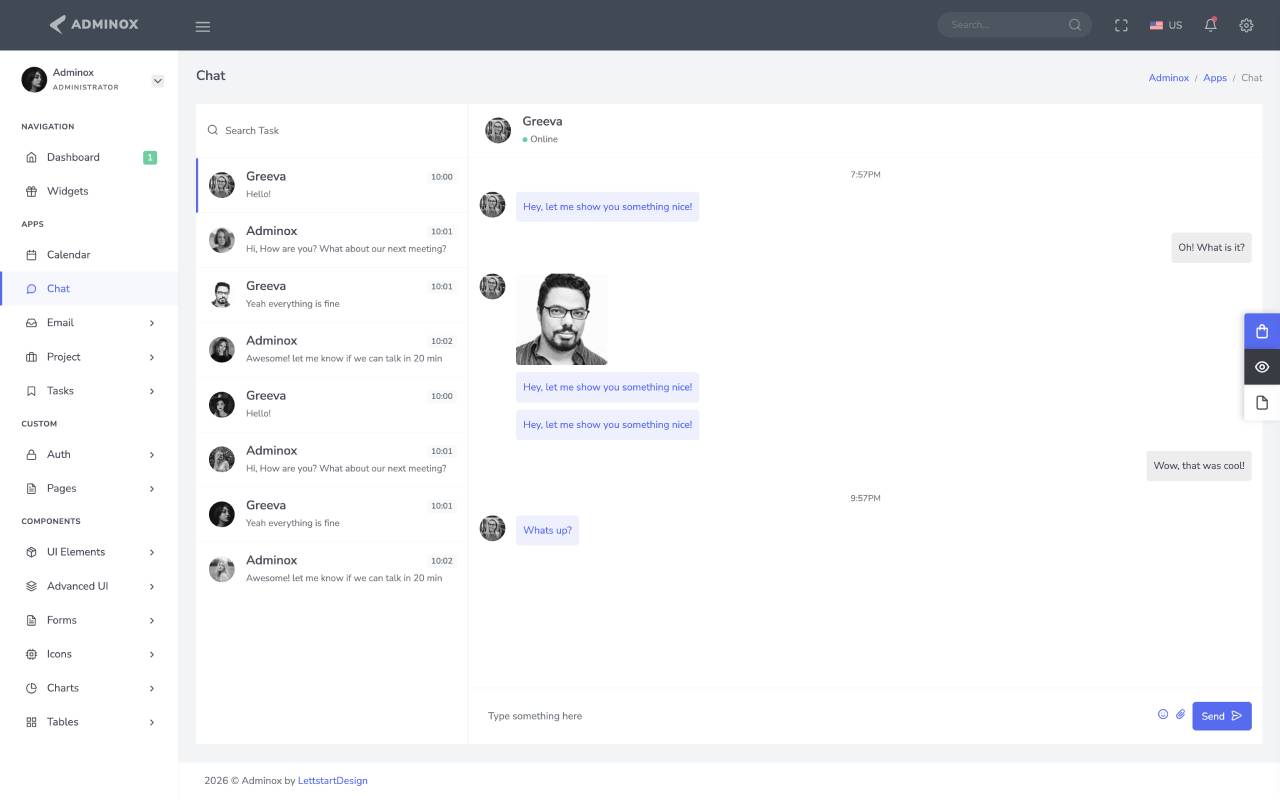Open Dashboard from the sidebar

(89, 157)
